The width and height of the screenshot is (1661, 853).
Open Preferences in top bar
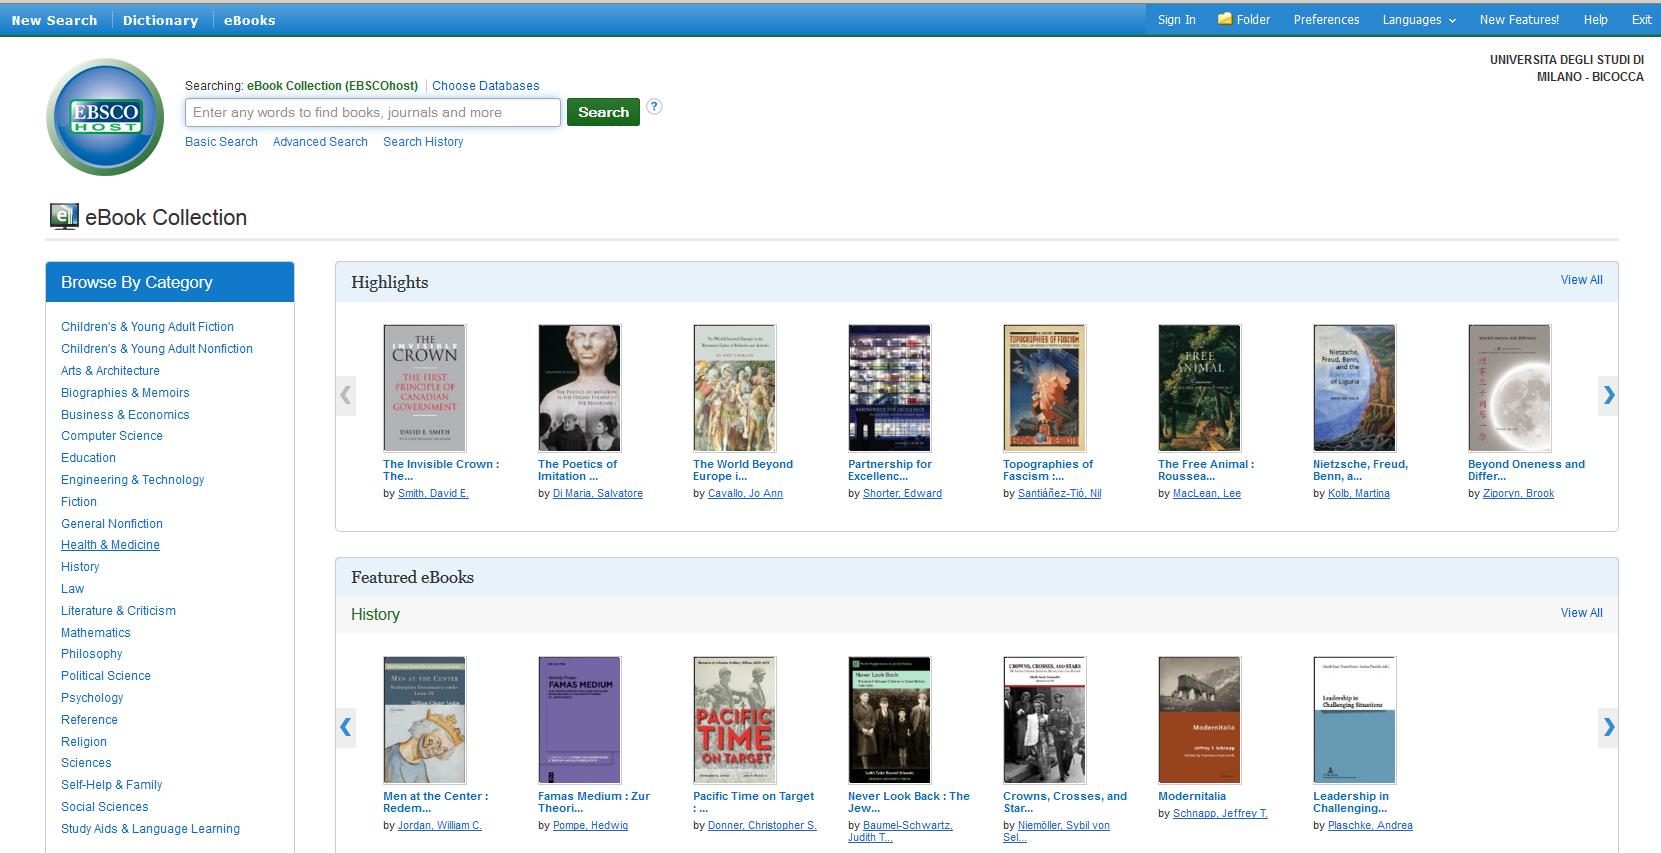point(1326,20)
